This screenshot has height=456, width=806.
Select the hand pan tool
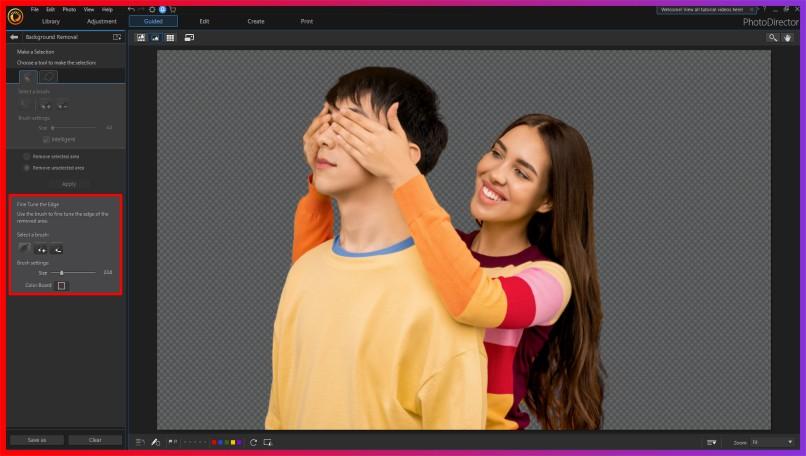(x=788, y=37)
